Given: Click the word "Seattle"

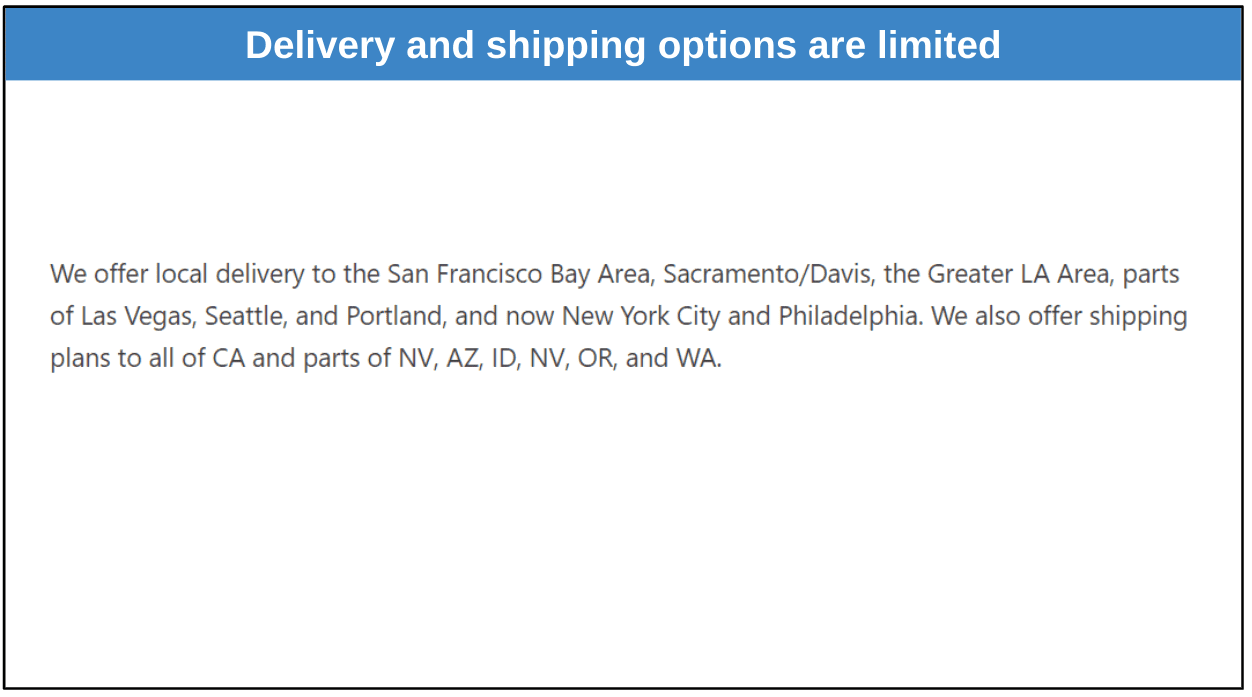Looking at the screenshot, I should tap(246, 316).
